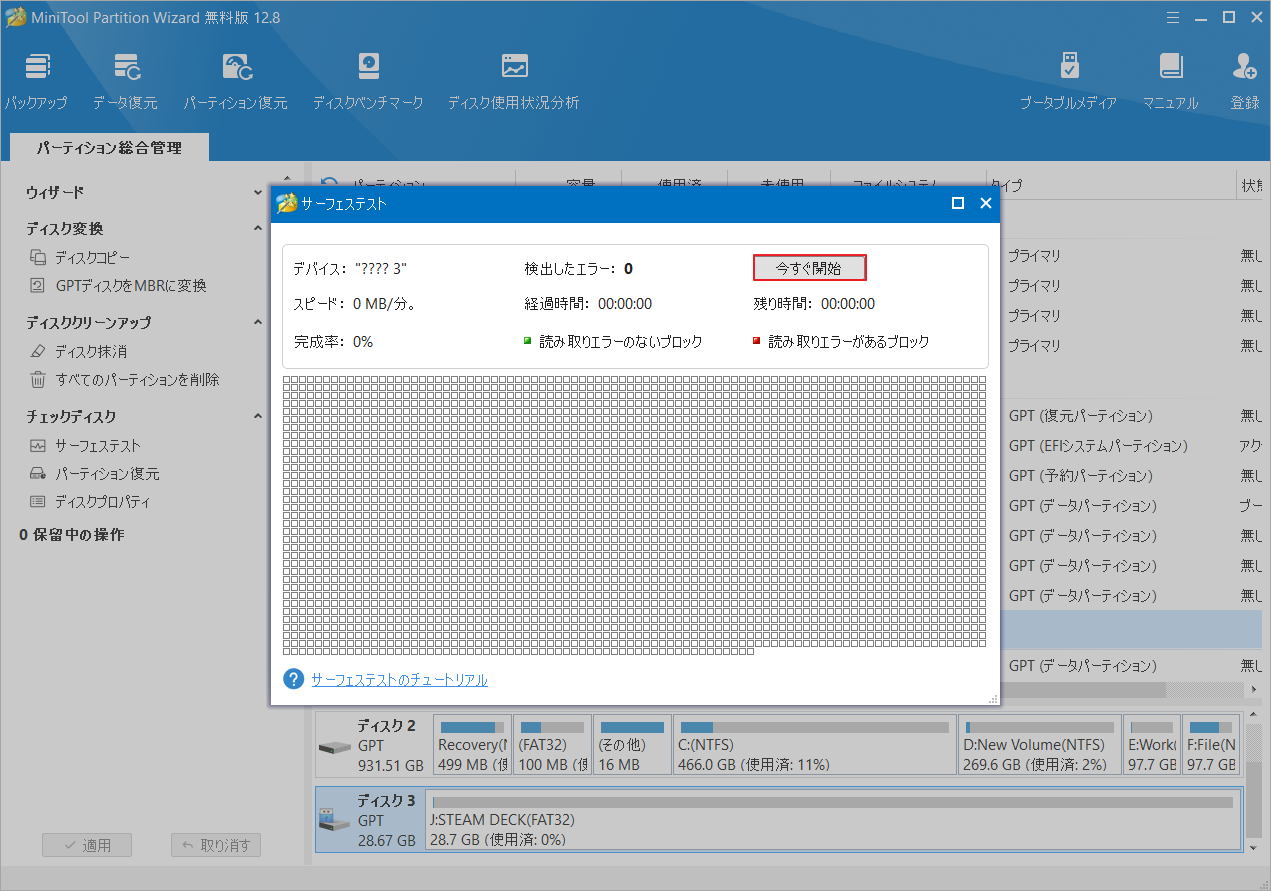Select the (その他) 16 MB partition block
This screenshot has width=1271, height=891.
631,745
